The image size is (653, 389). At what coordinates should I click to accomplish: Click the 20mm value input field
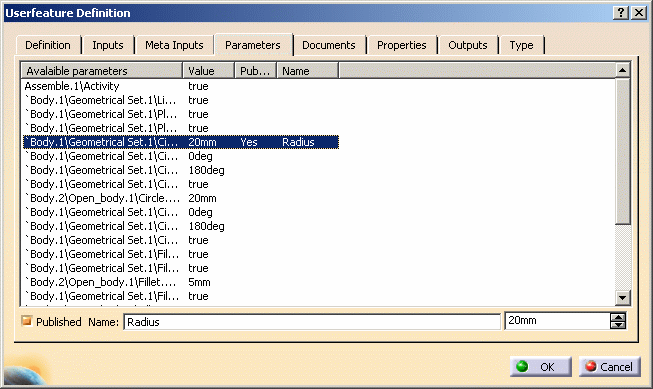coord(557,321)
